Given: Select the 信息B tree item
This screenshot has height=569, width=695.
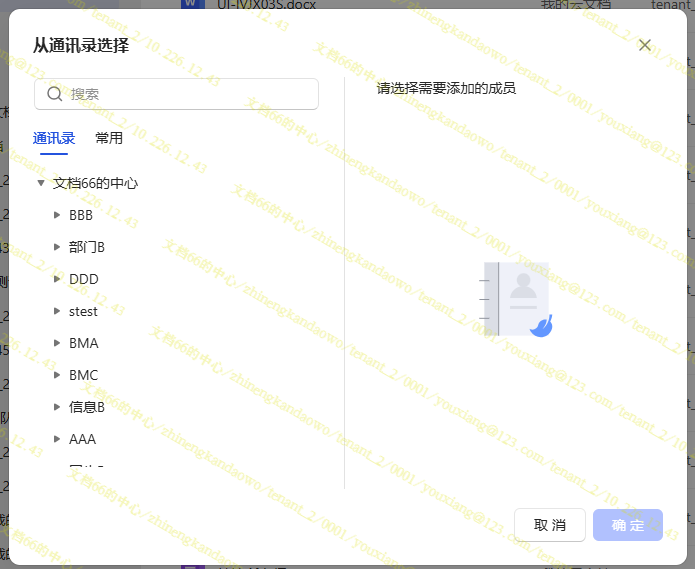Looking at the screenshot, I should 87,407.
